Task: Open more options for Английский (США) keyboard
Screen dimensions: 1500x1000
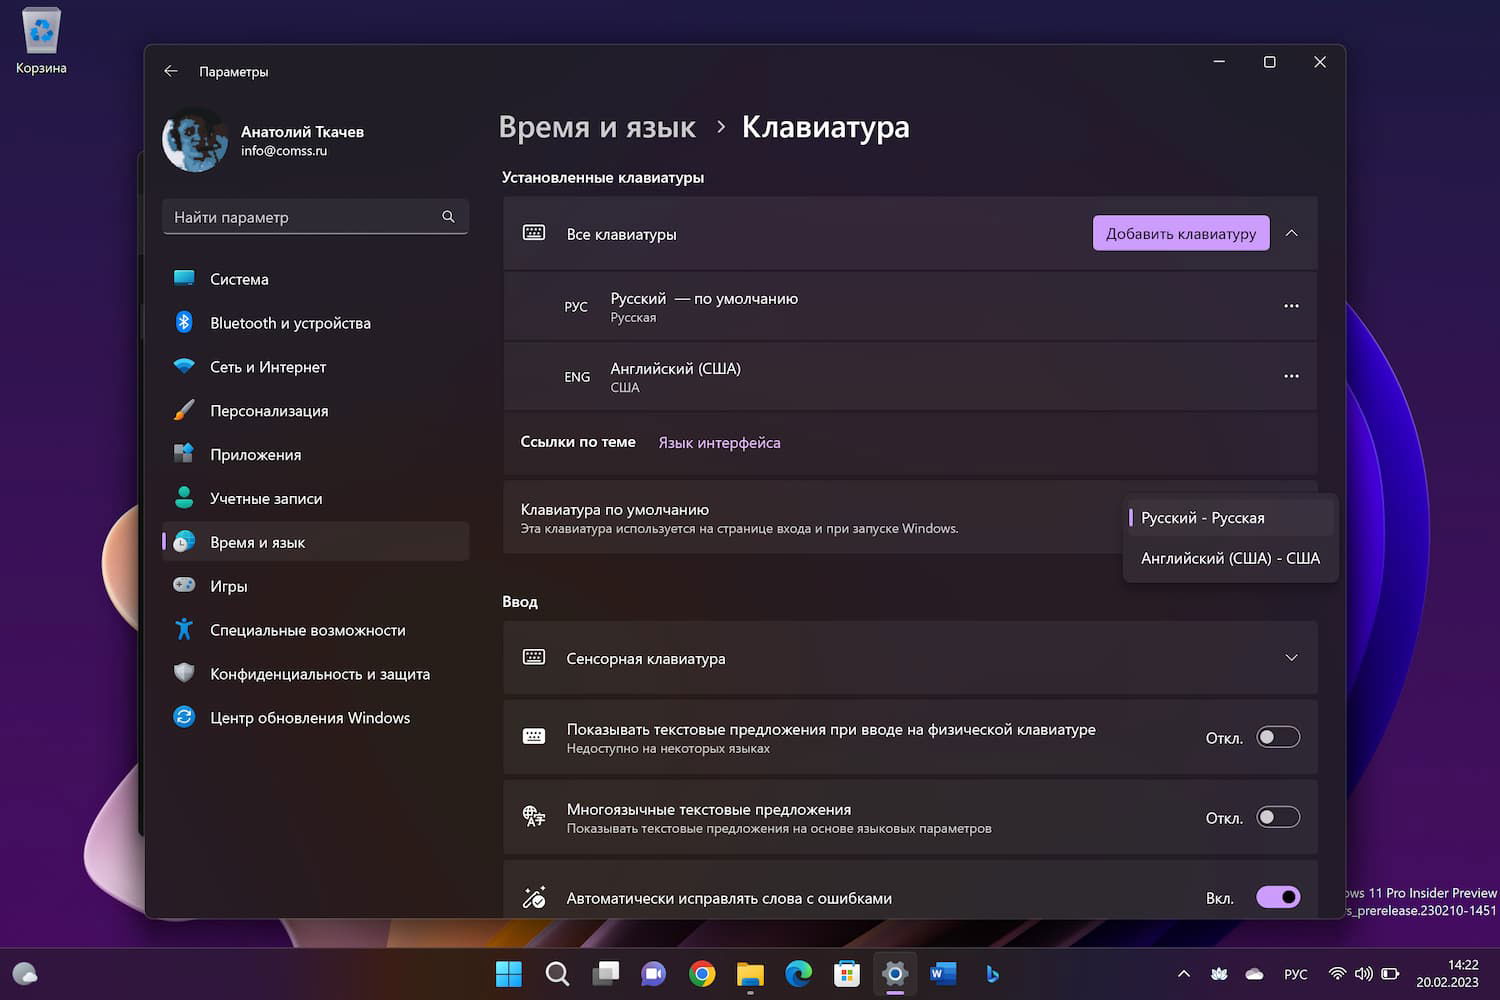Action: [x=1291, y=376]
